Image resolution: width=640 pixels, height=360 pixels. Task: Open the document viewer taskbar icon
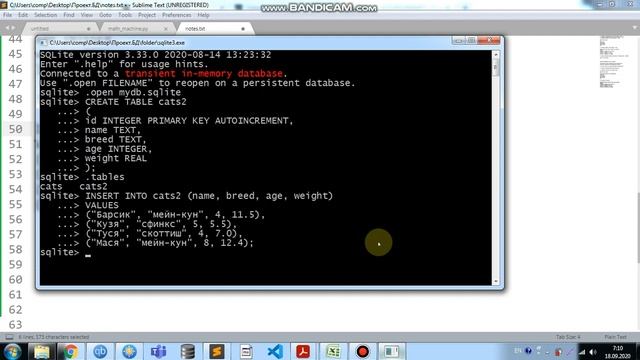tap(246, 351)
